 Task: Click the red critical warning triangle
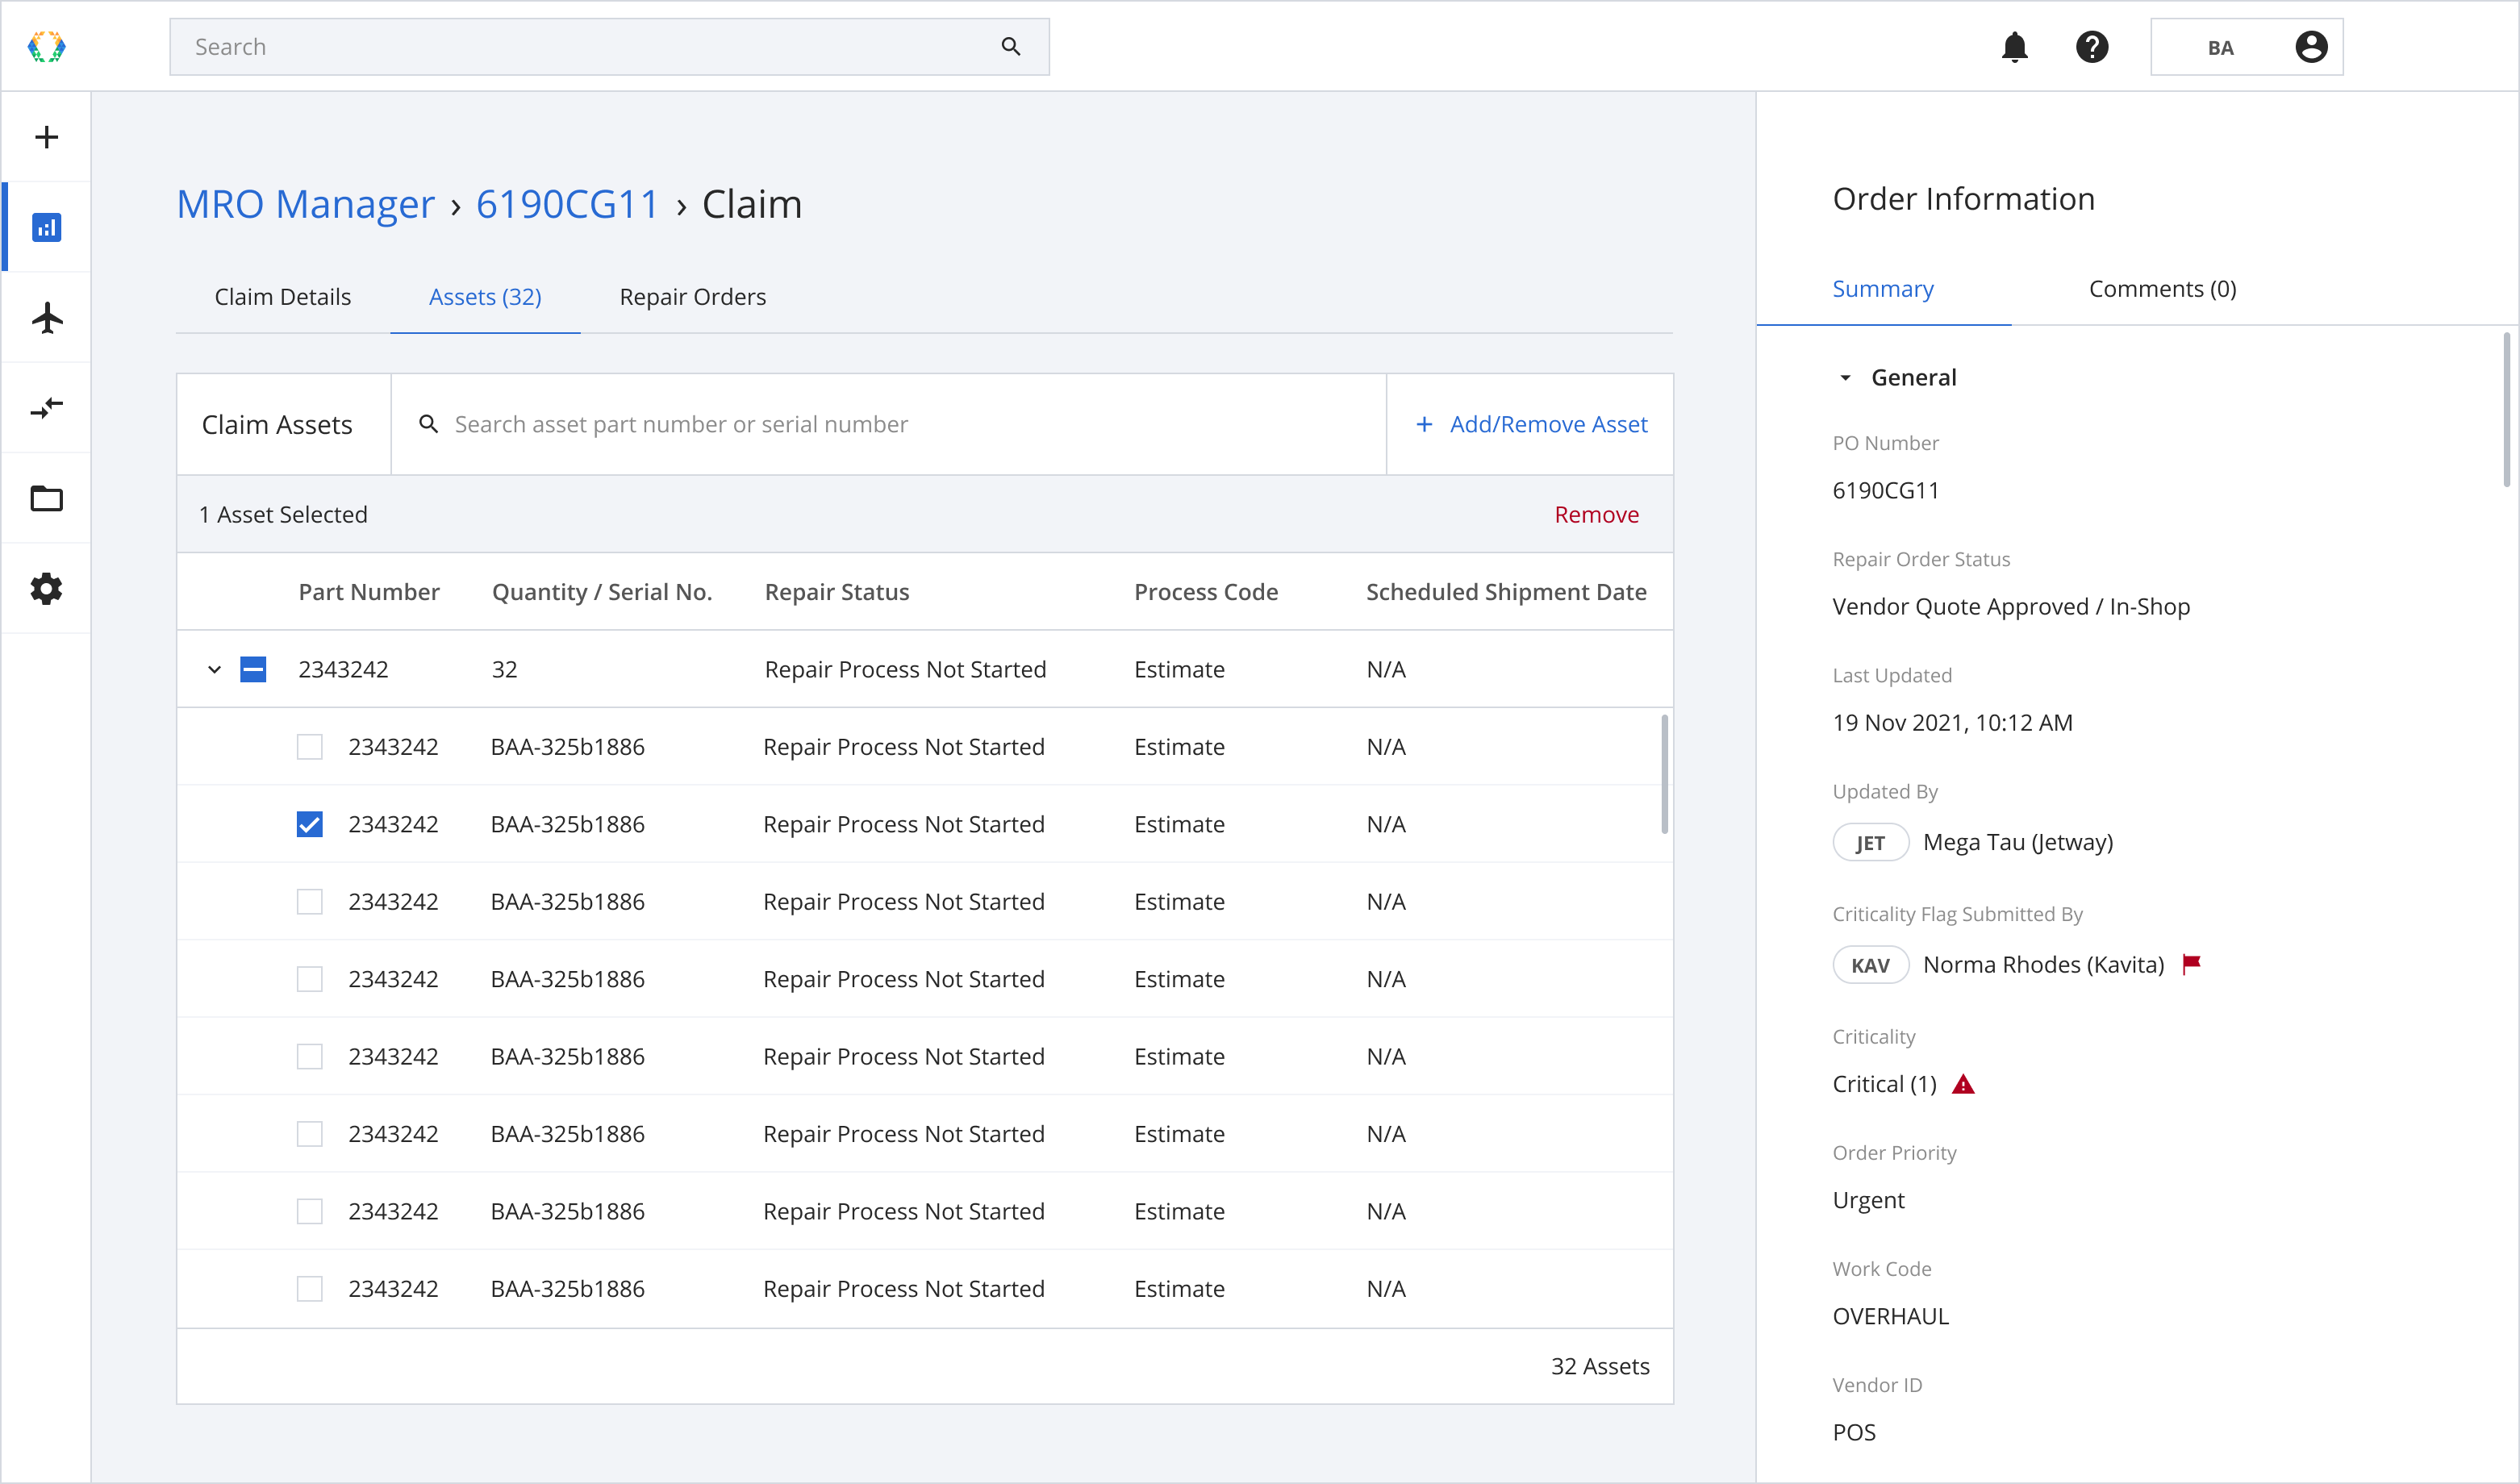coord(1963,1084)
